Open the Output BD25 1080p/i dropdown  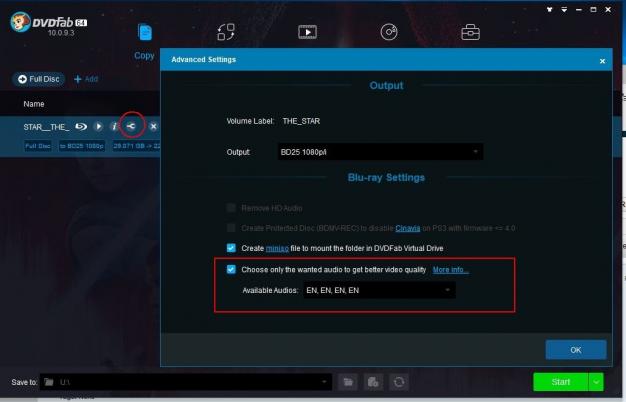point(380,152)
